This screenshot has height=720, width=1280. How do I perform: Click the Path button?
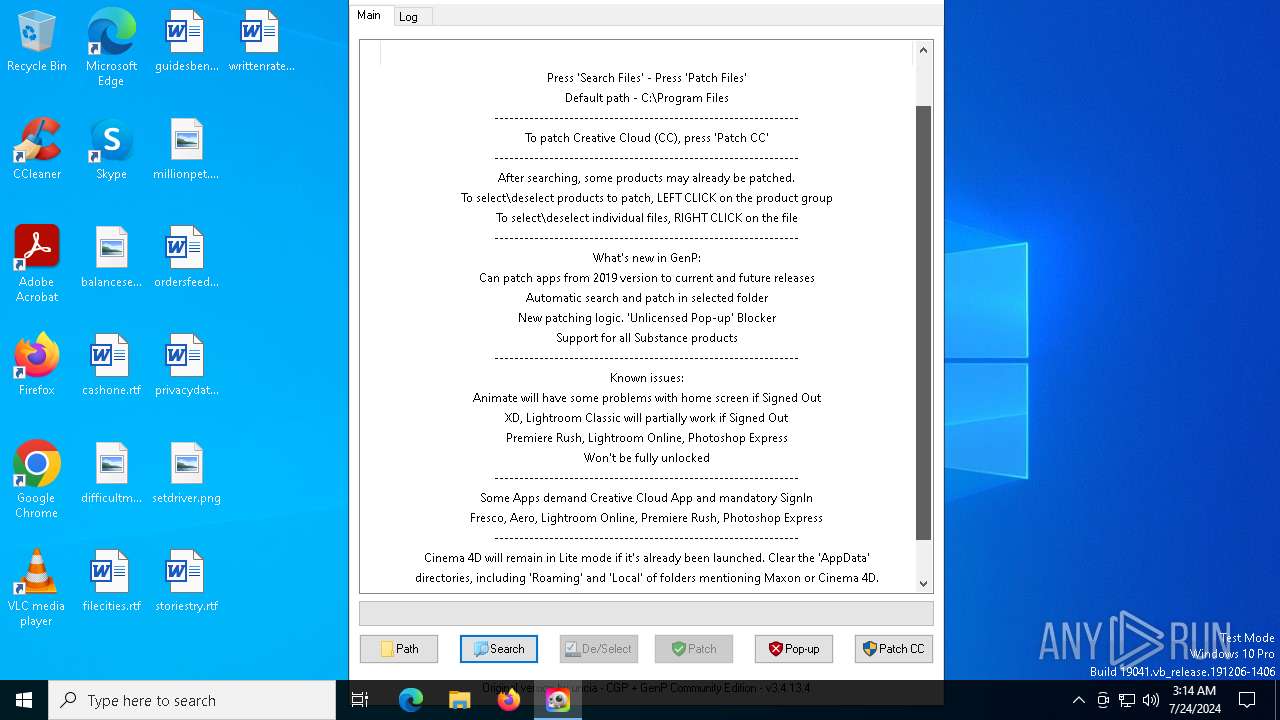coord(399,649)
